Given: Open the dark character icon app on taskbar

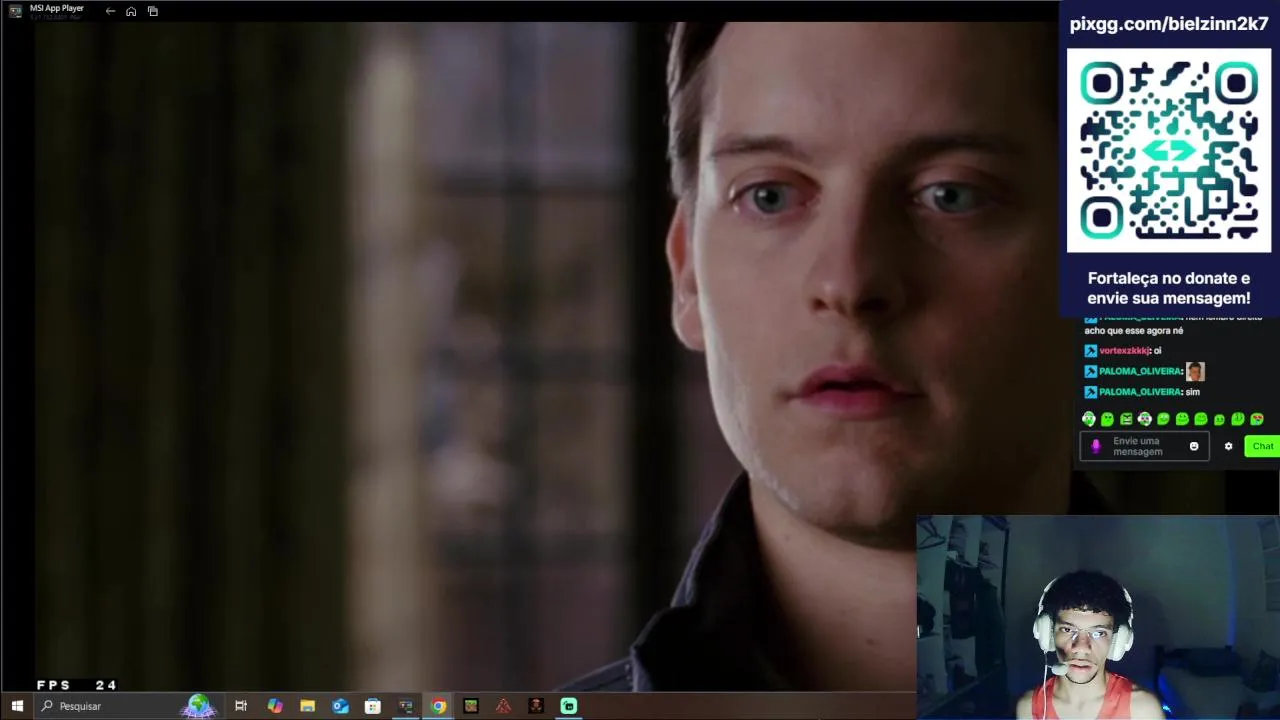Looking at the screenshot, I should point(536,706).
